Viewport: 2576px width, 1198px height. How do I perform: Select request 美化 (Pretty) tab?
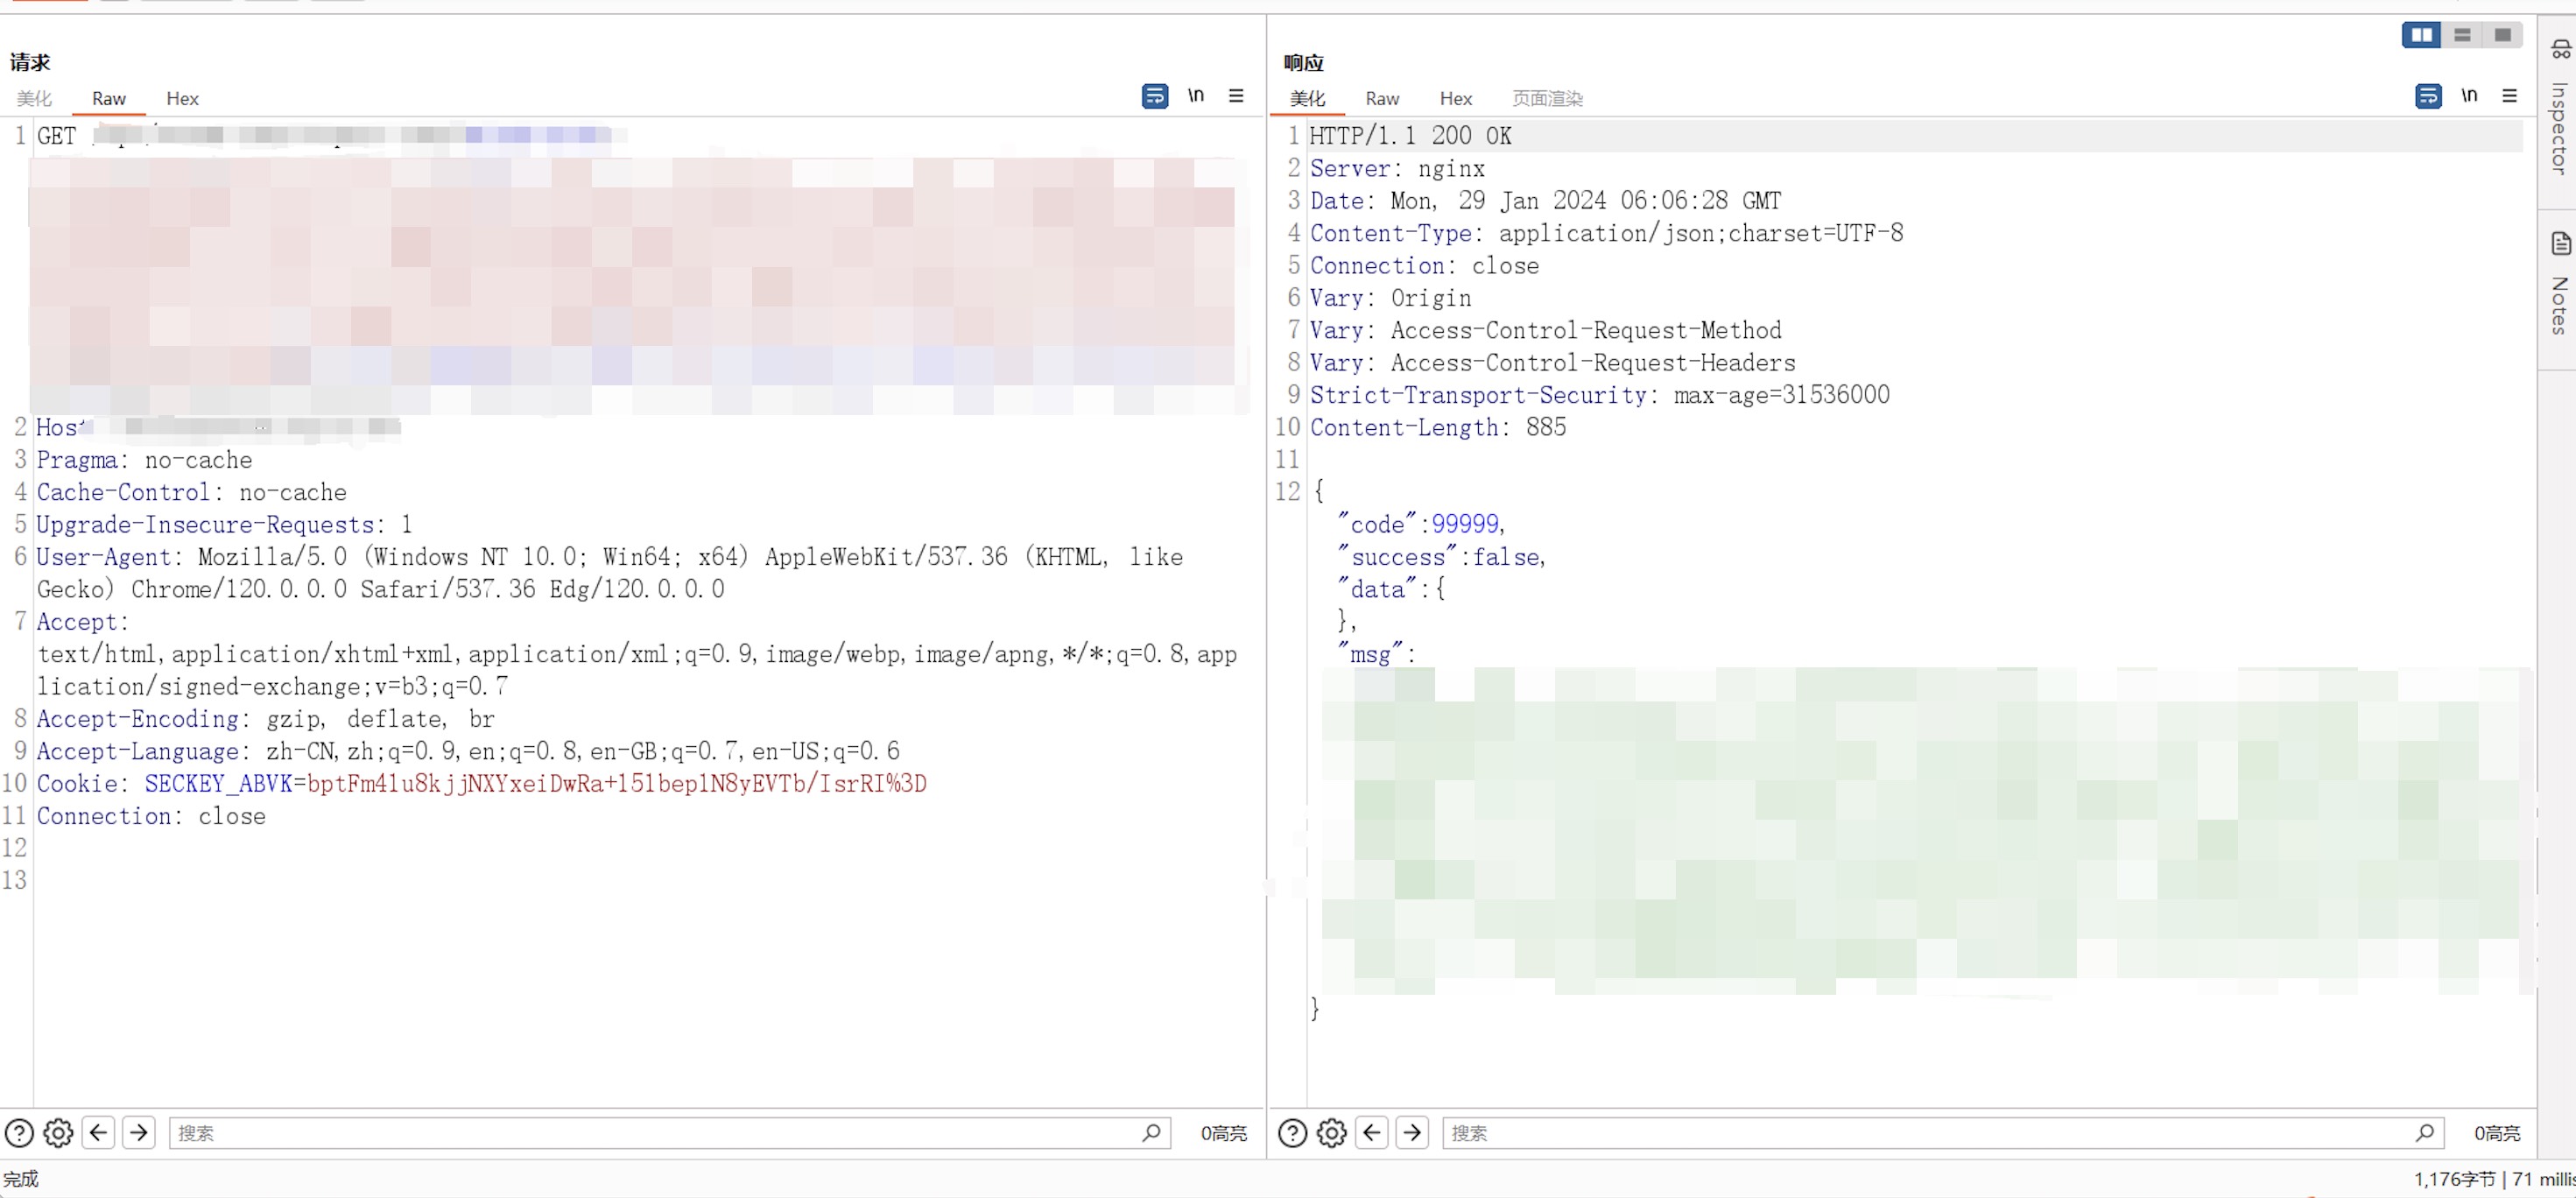[x=34, y=98]
